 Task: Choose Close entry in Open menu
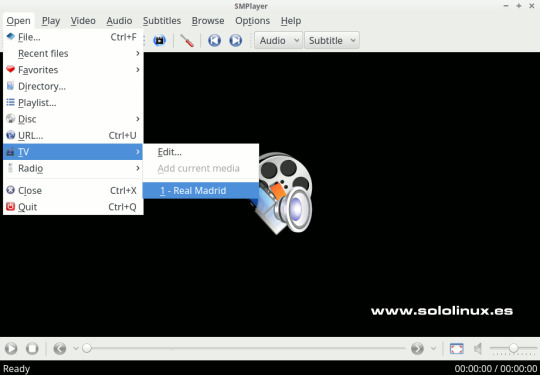pyautogui.click(x=73, y=190)
